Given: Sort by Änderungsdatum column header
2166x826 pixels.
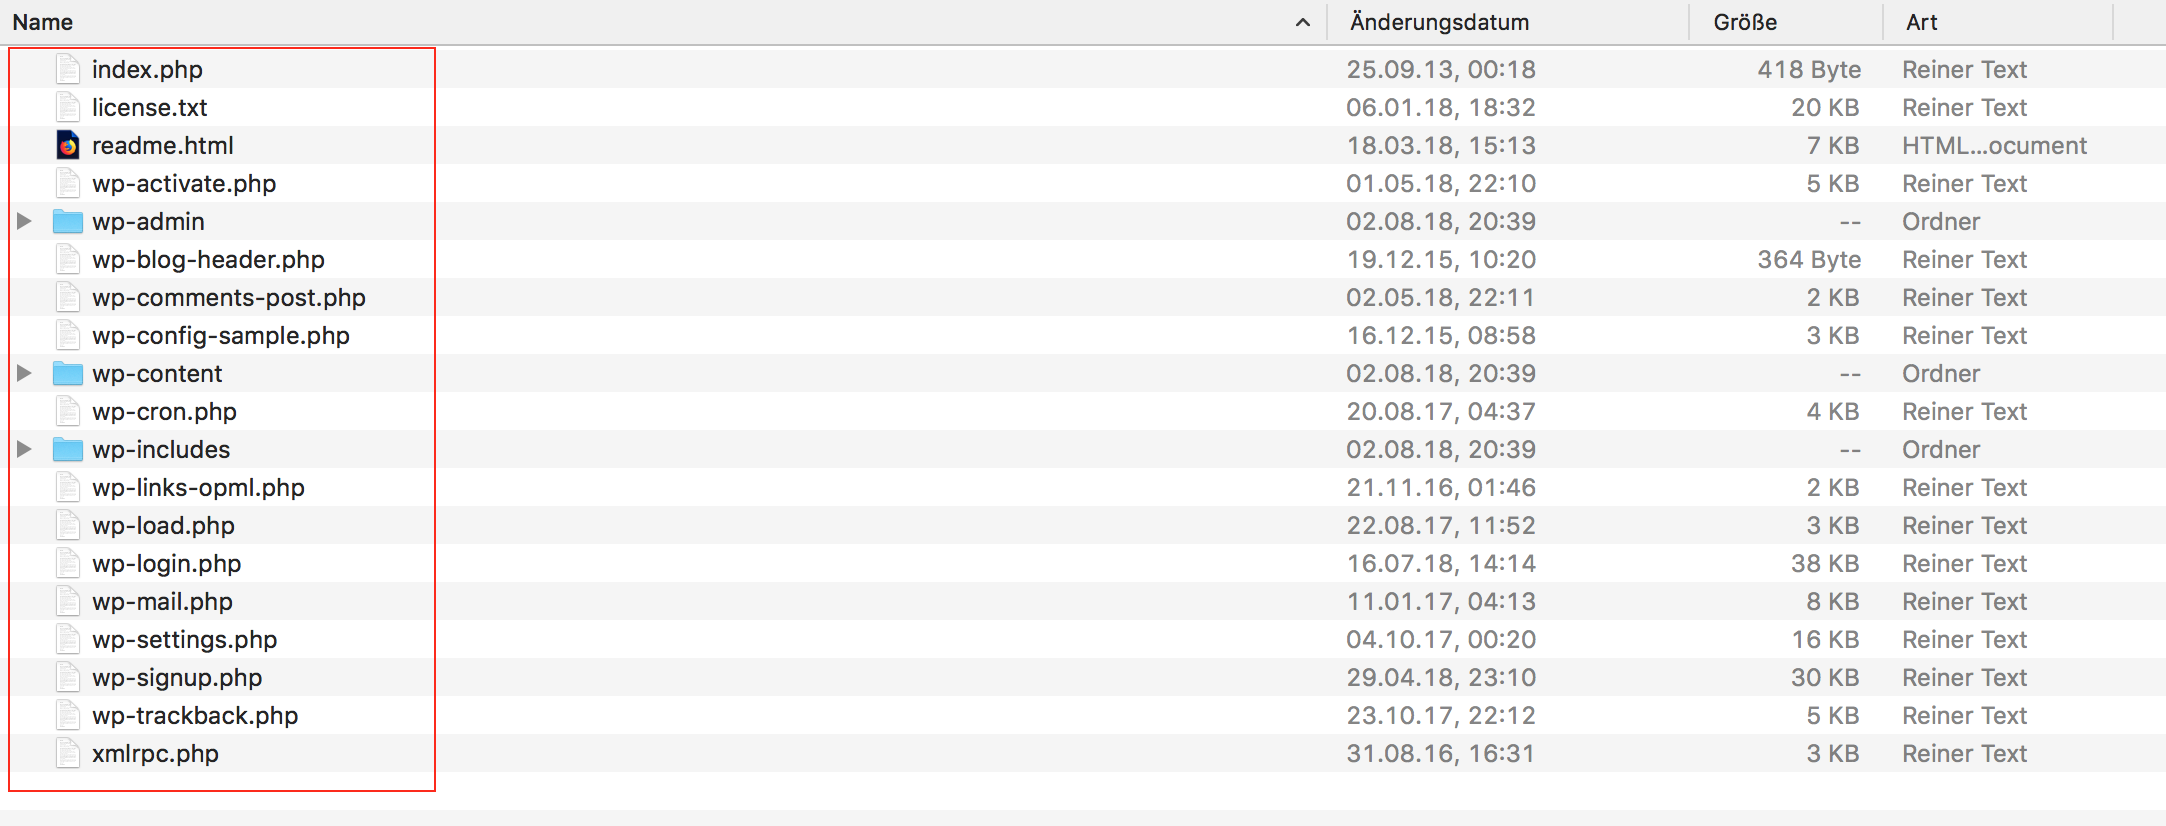Looking at the screenshot, I should point(1439,22).
